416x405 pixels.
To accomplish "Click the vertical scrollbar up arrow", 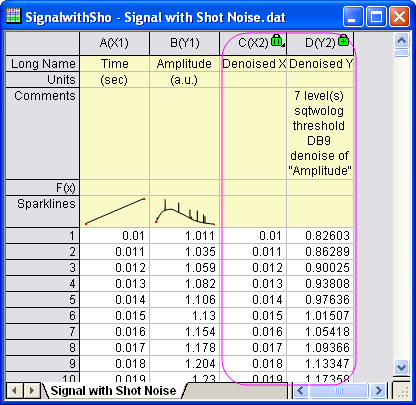I will (401, 41).
